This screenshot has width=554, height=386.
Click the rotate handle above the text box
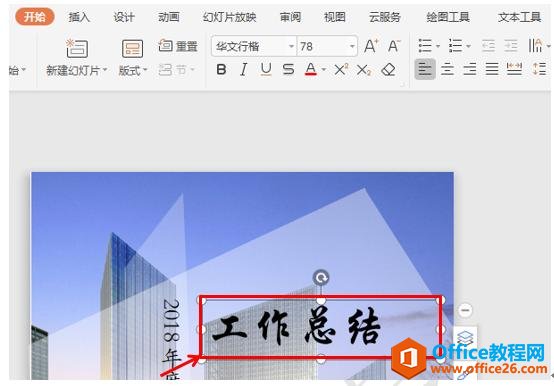321,278
